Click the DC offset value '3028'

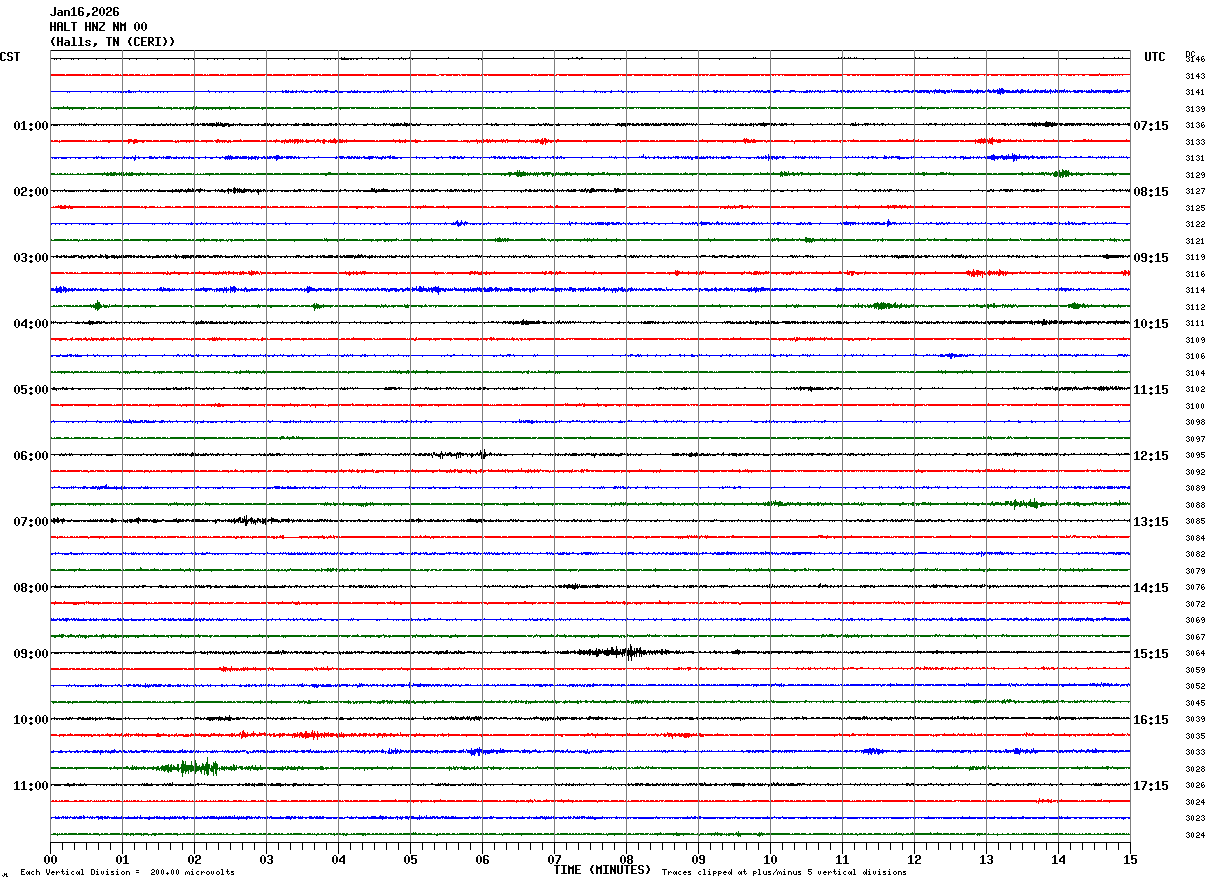(x=1195, y=769)
